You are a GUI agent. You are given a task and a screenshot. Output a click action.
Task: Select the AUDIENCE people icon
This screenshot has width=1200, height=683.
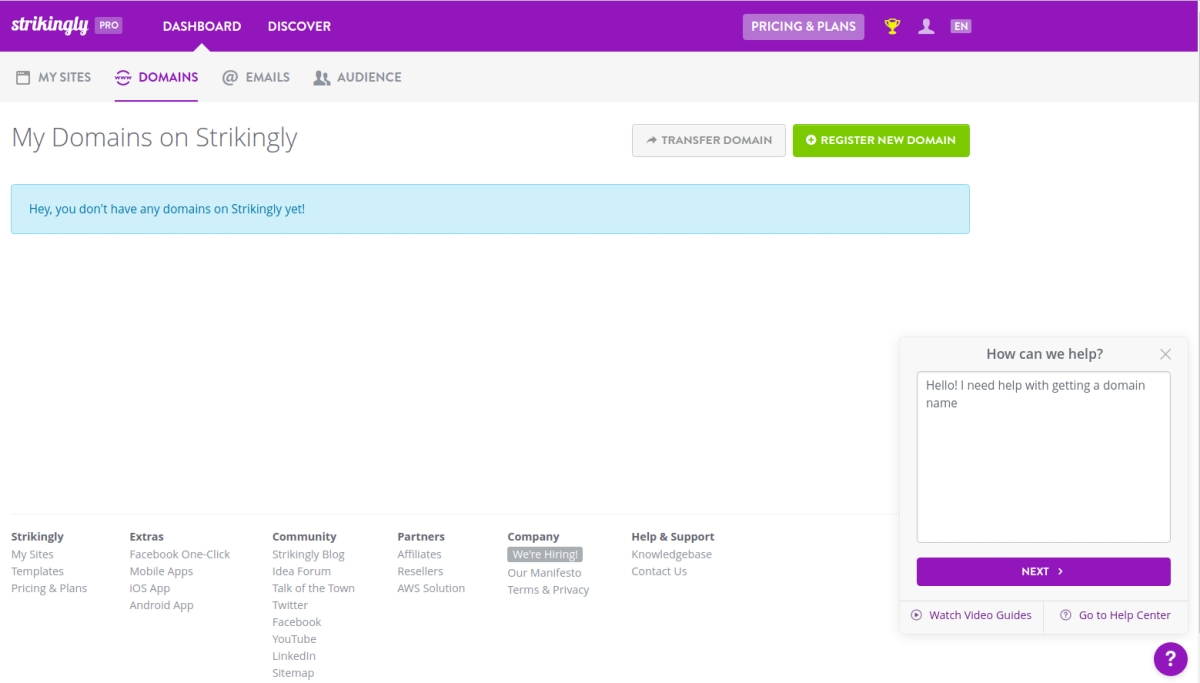point(319,76)
